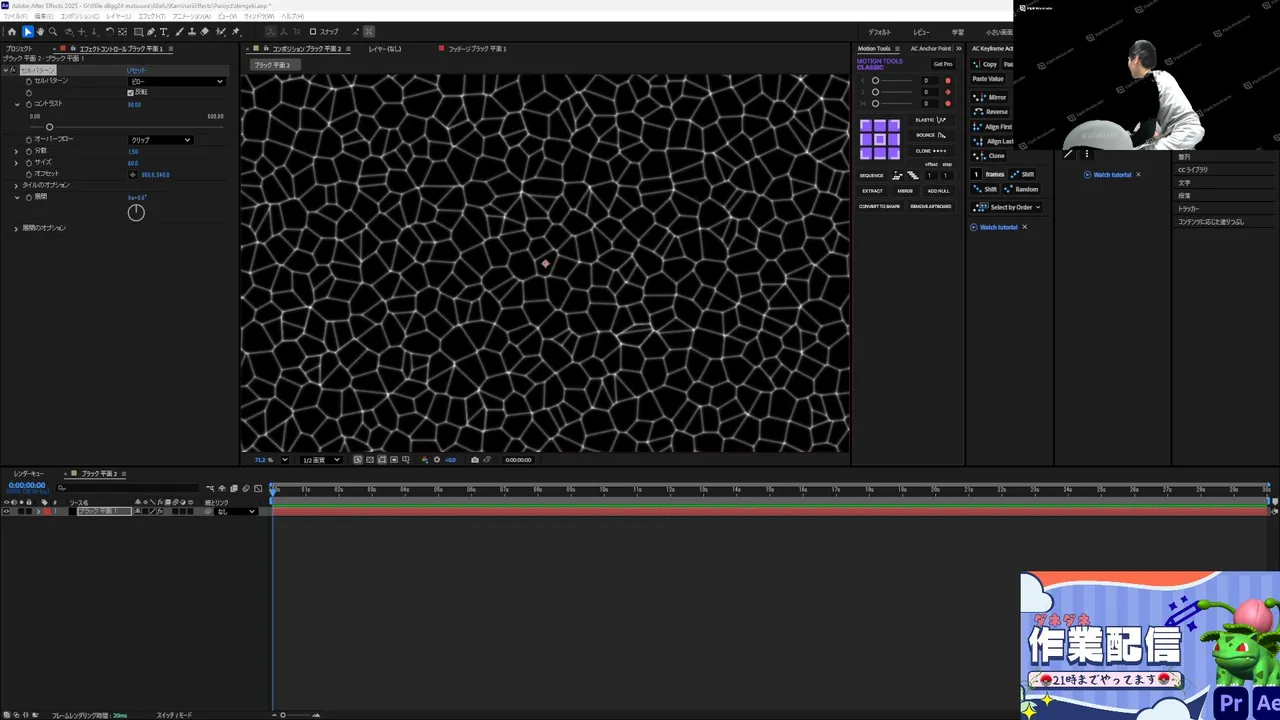
Task: Select the Home icon in toolbar
Action: (12, 32)
